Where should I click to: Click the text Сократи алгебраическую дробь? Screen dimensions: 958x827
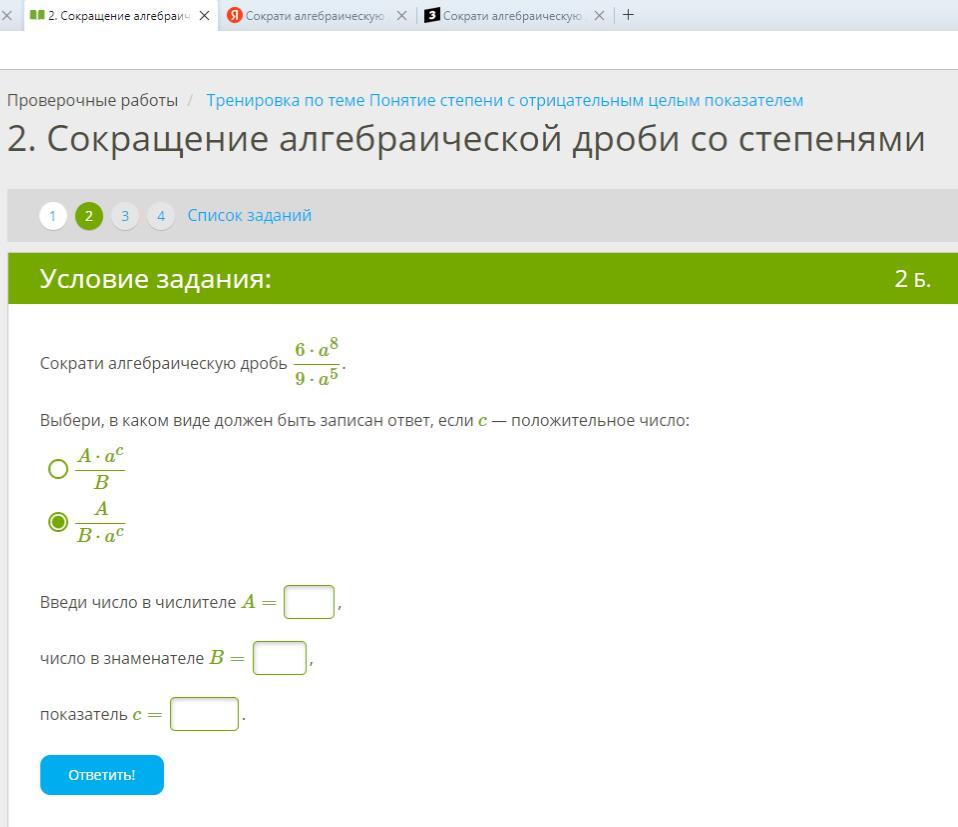coord(163,363)
